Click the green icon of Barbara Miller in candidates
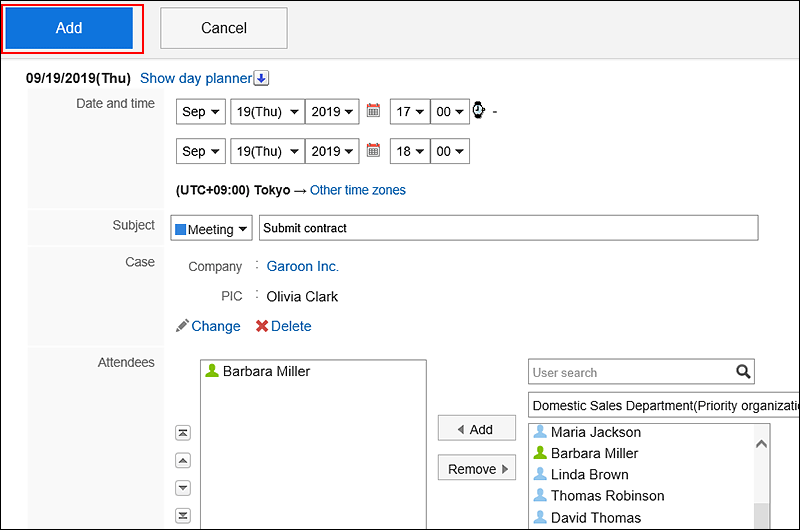The image size is (800, 530). pos(540,453)
